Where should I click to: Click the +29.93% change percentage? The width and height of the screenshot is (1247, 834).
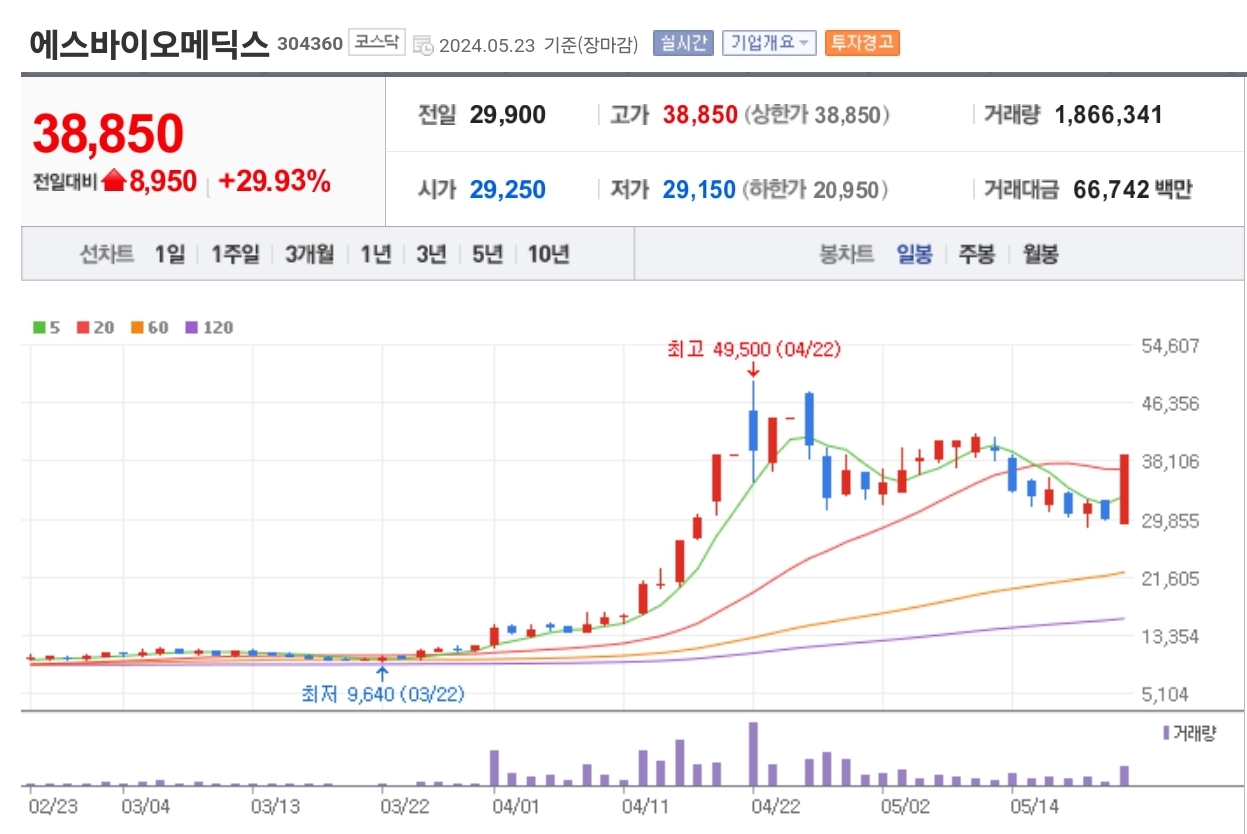pyautogui.click(x=274, y=181)
